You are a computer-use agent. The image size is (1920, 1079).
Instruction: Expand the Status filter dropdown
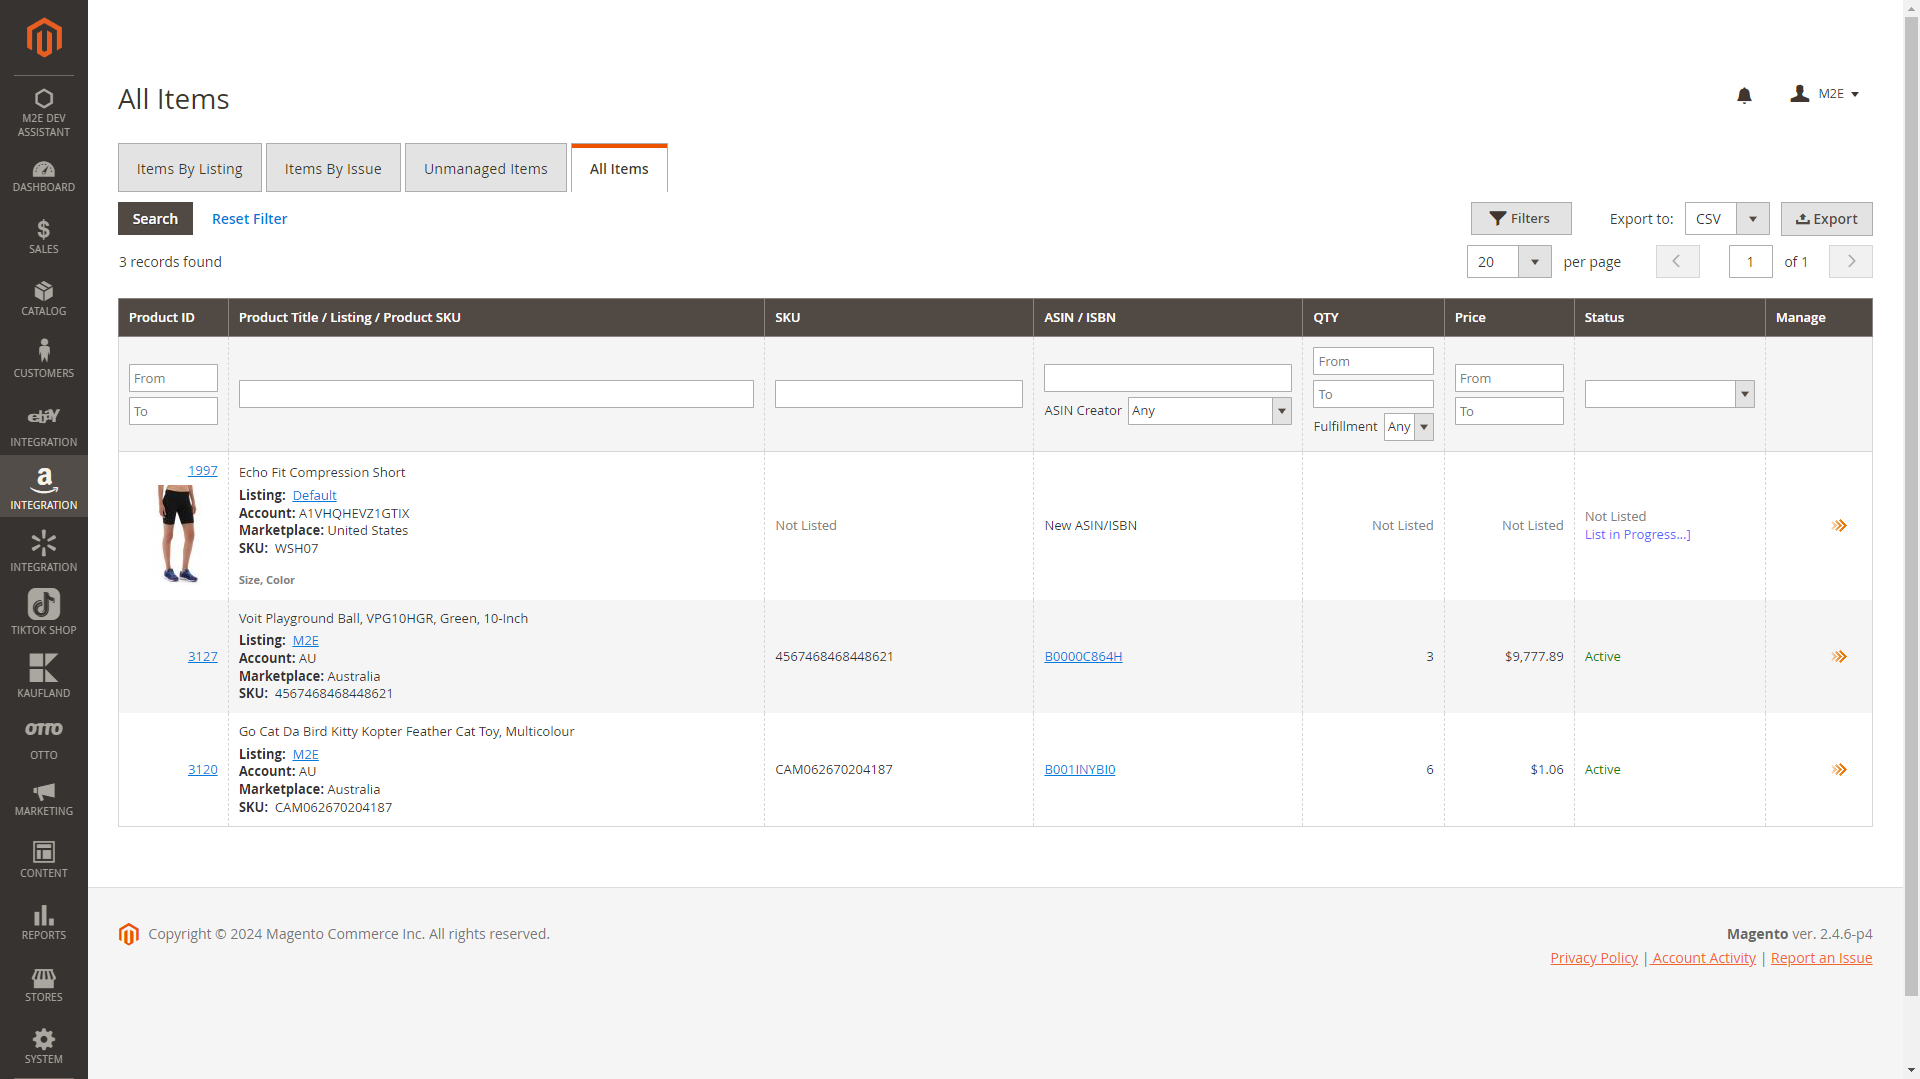tap(1668, 394)
